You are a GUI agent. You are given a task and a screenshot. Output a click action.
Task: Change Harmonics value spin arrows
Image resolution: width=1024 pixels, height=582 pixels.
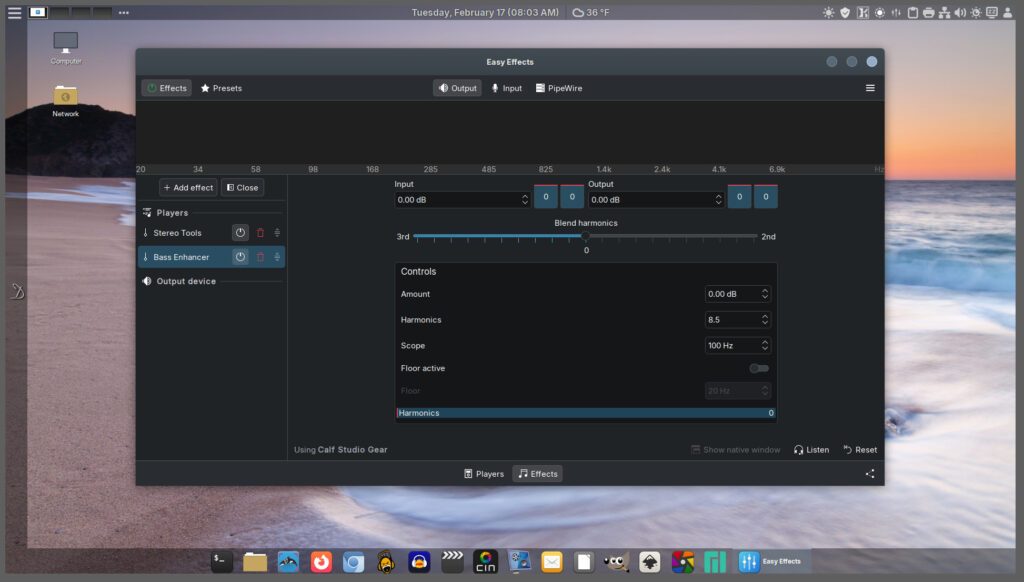[765, 320]
